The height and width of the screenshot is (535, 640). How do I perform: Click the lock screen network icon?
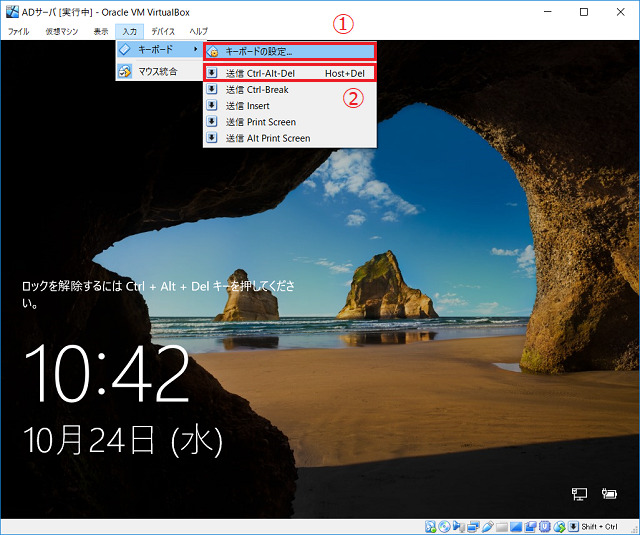coord(579,494)
